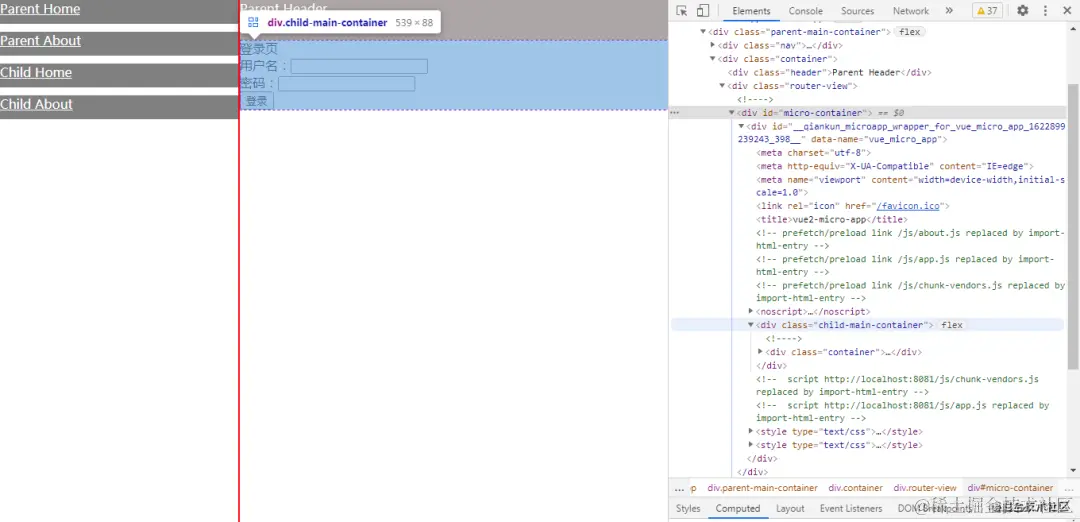Show more DevTools tabs chevron
This screenshot has width=1080, height=522.
tap(948, 10)
